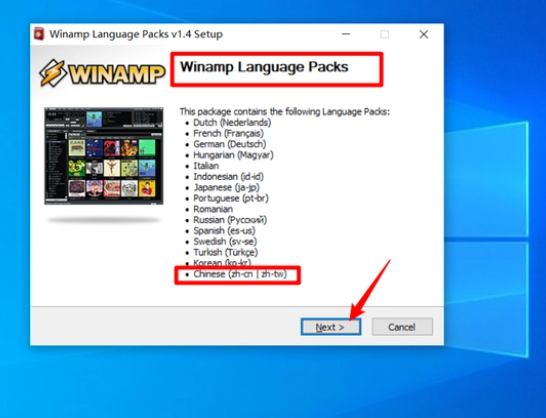
Task: Click the 'This package contains' description line
Action: tap(285, 112)
